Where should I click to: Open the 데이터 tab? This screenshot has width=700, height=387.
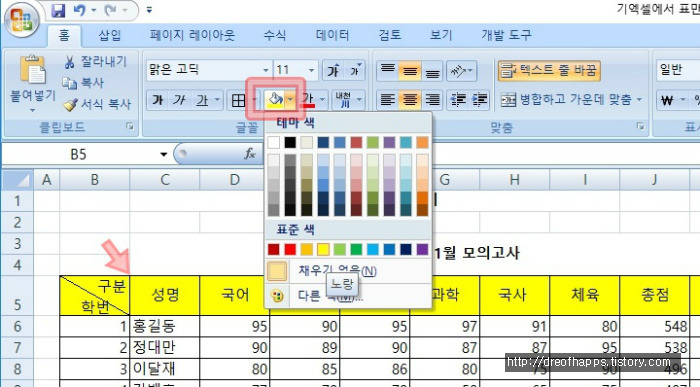[x=332, y=35]
